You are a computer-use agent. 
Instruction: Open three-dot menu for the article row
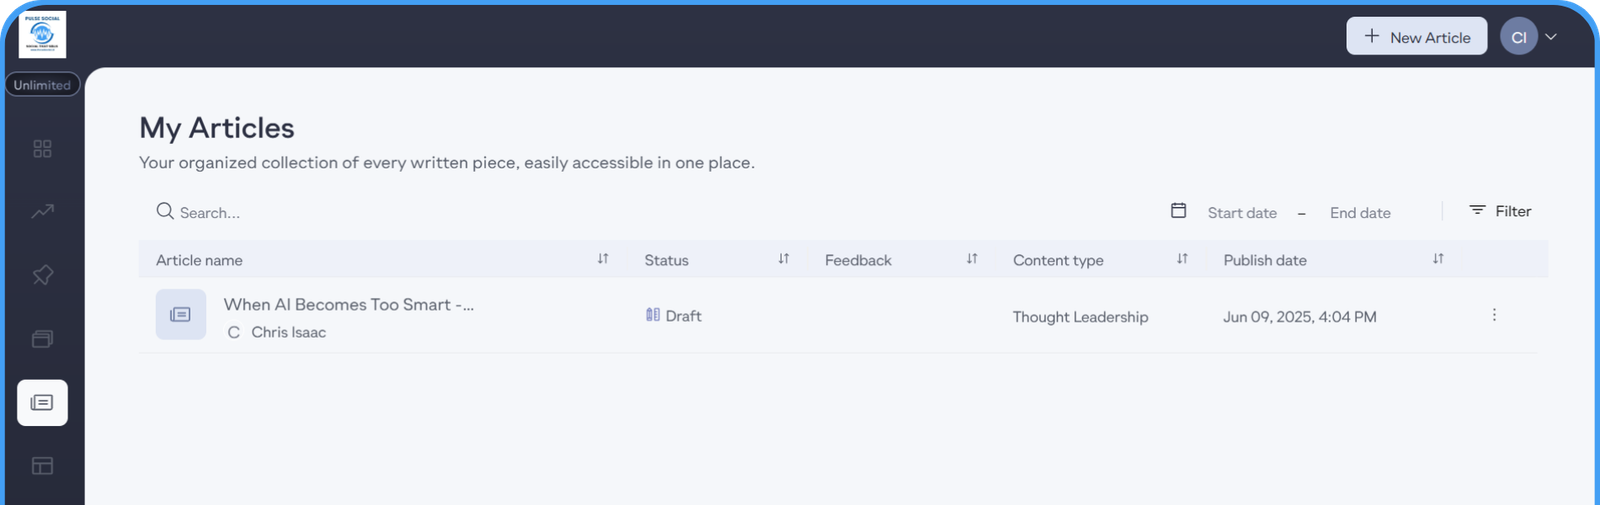tap(1494, 315)
